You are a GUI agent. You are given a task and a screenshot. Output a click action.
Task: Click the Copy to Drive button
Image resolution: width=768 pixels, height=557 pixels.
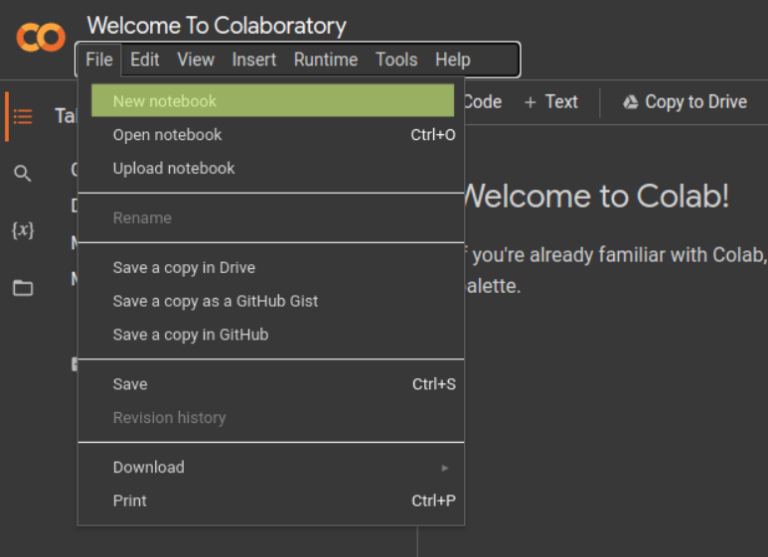pos(685,102)
